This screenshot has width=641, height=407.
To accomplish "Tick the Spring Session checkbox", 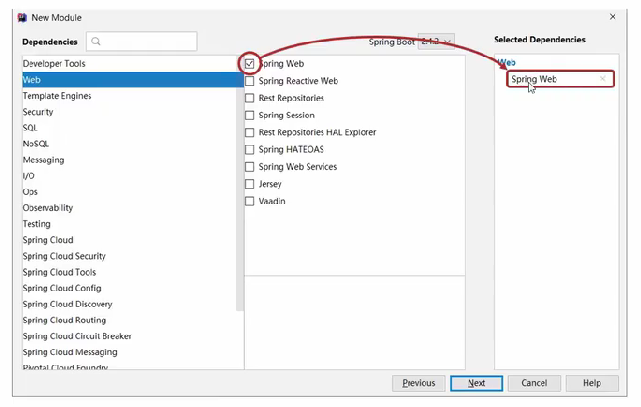I will 249,115.
